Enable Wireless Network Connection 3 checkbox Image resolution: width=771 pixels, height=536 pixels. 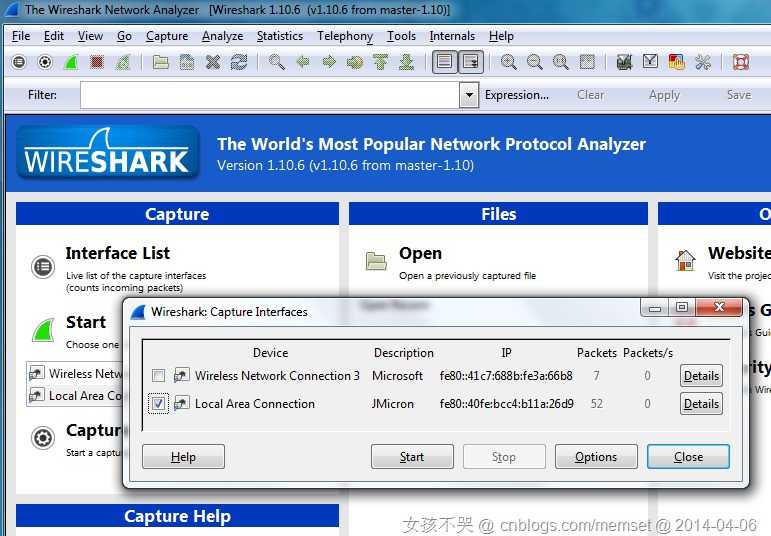tap(158, 376)
